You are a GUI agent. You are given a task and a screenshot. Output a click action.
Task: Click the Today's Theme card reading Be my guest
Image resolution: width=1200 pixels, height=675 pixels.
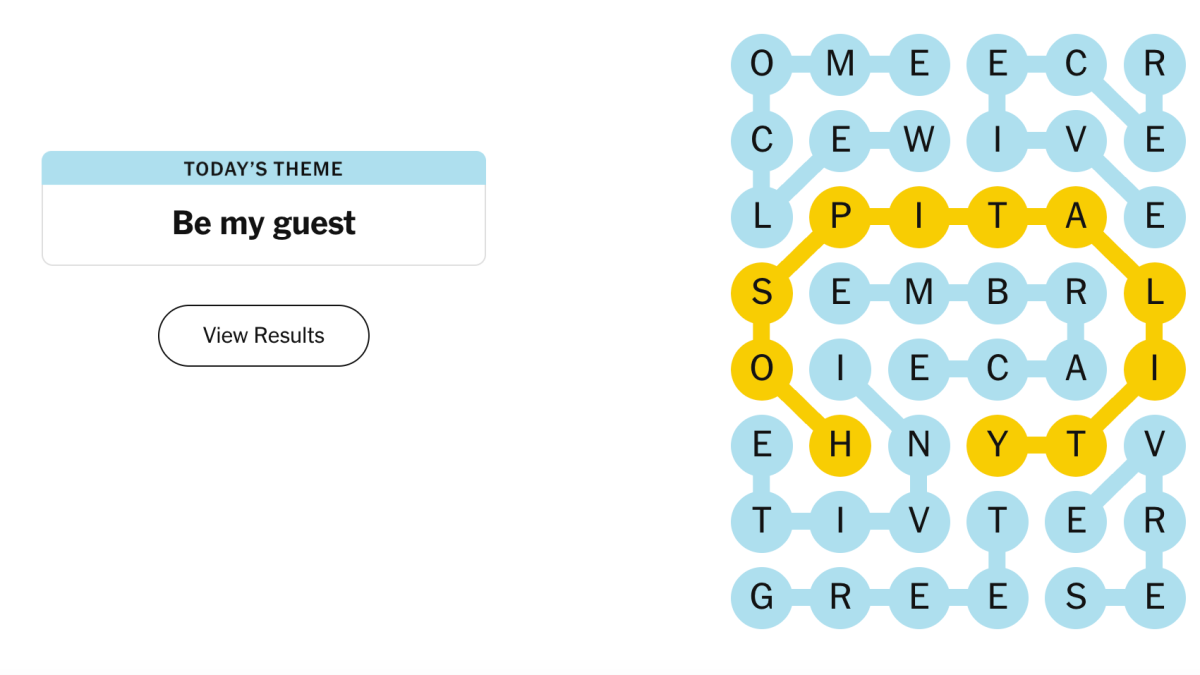click(263, 207)
